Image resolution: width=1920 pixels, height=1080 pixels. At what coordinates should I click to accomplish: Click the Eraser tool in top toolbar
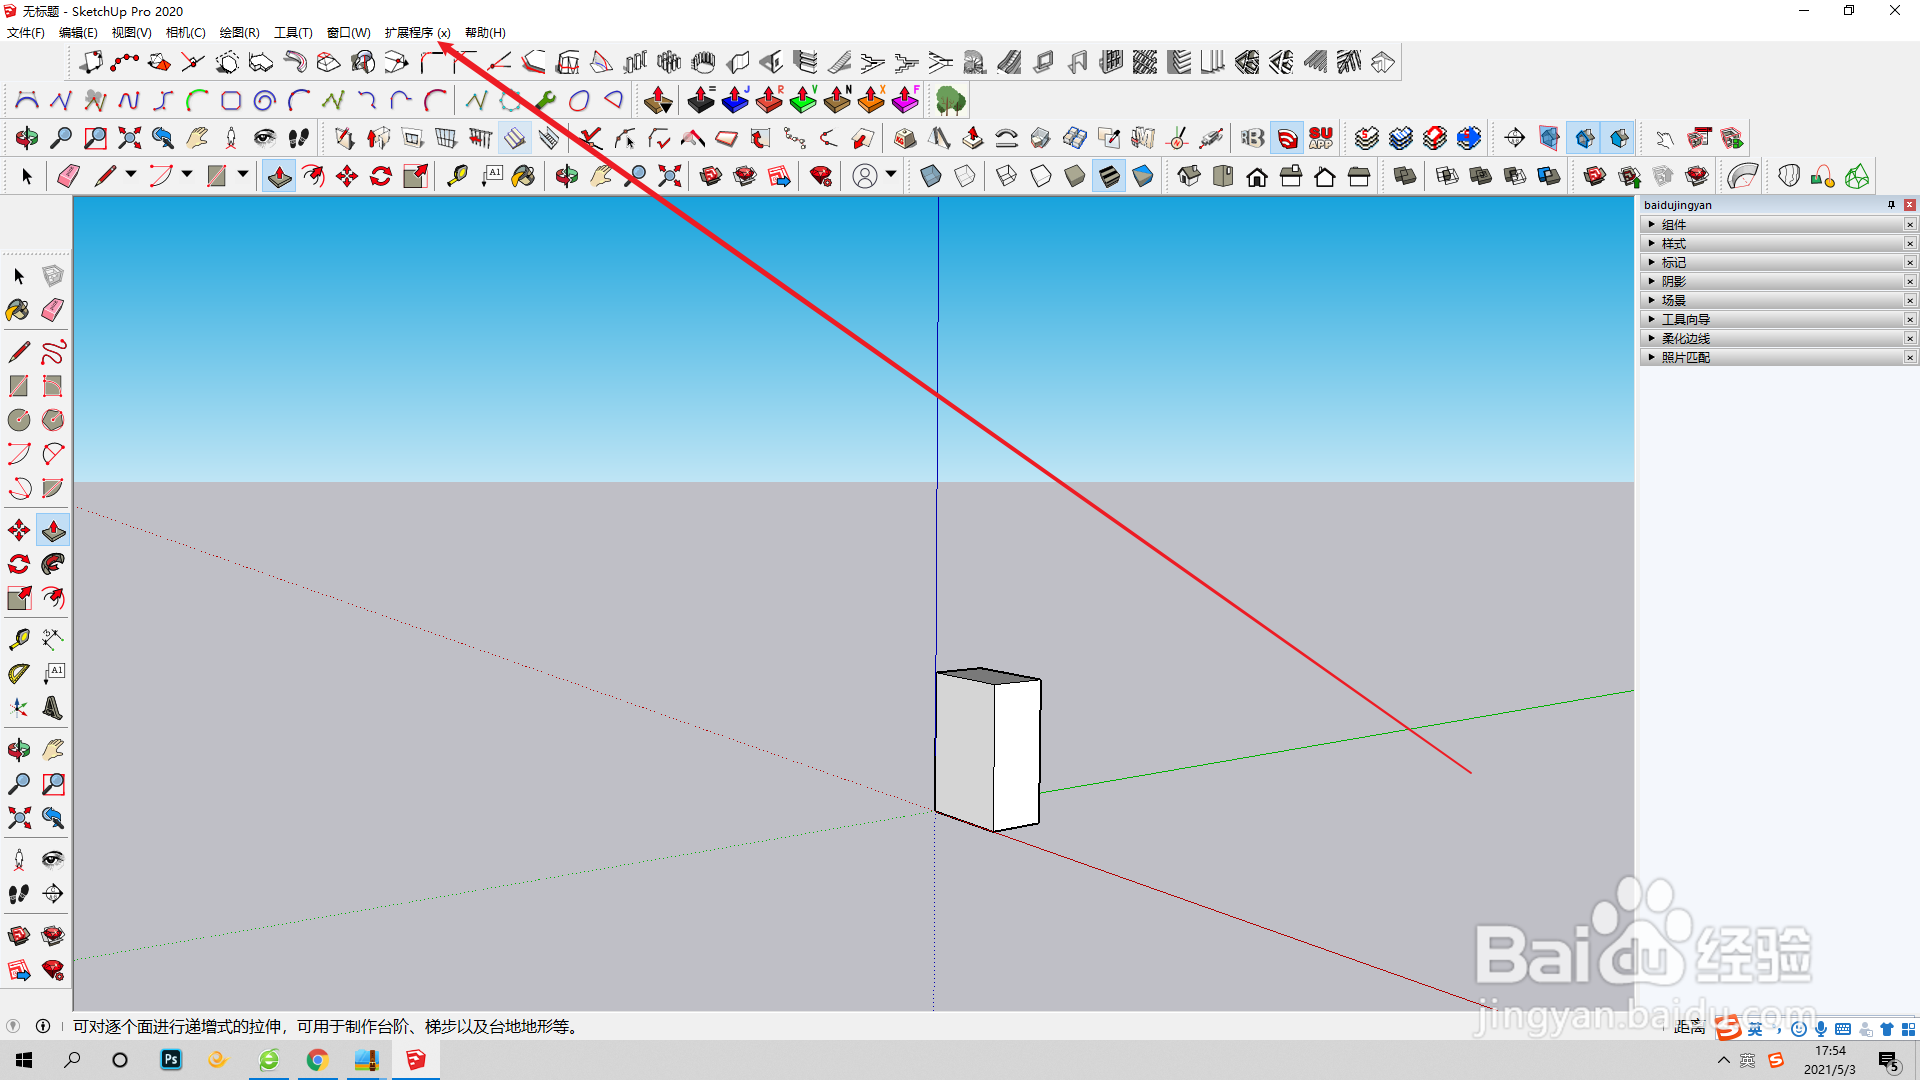(x=68, y=177)
